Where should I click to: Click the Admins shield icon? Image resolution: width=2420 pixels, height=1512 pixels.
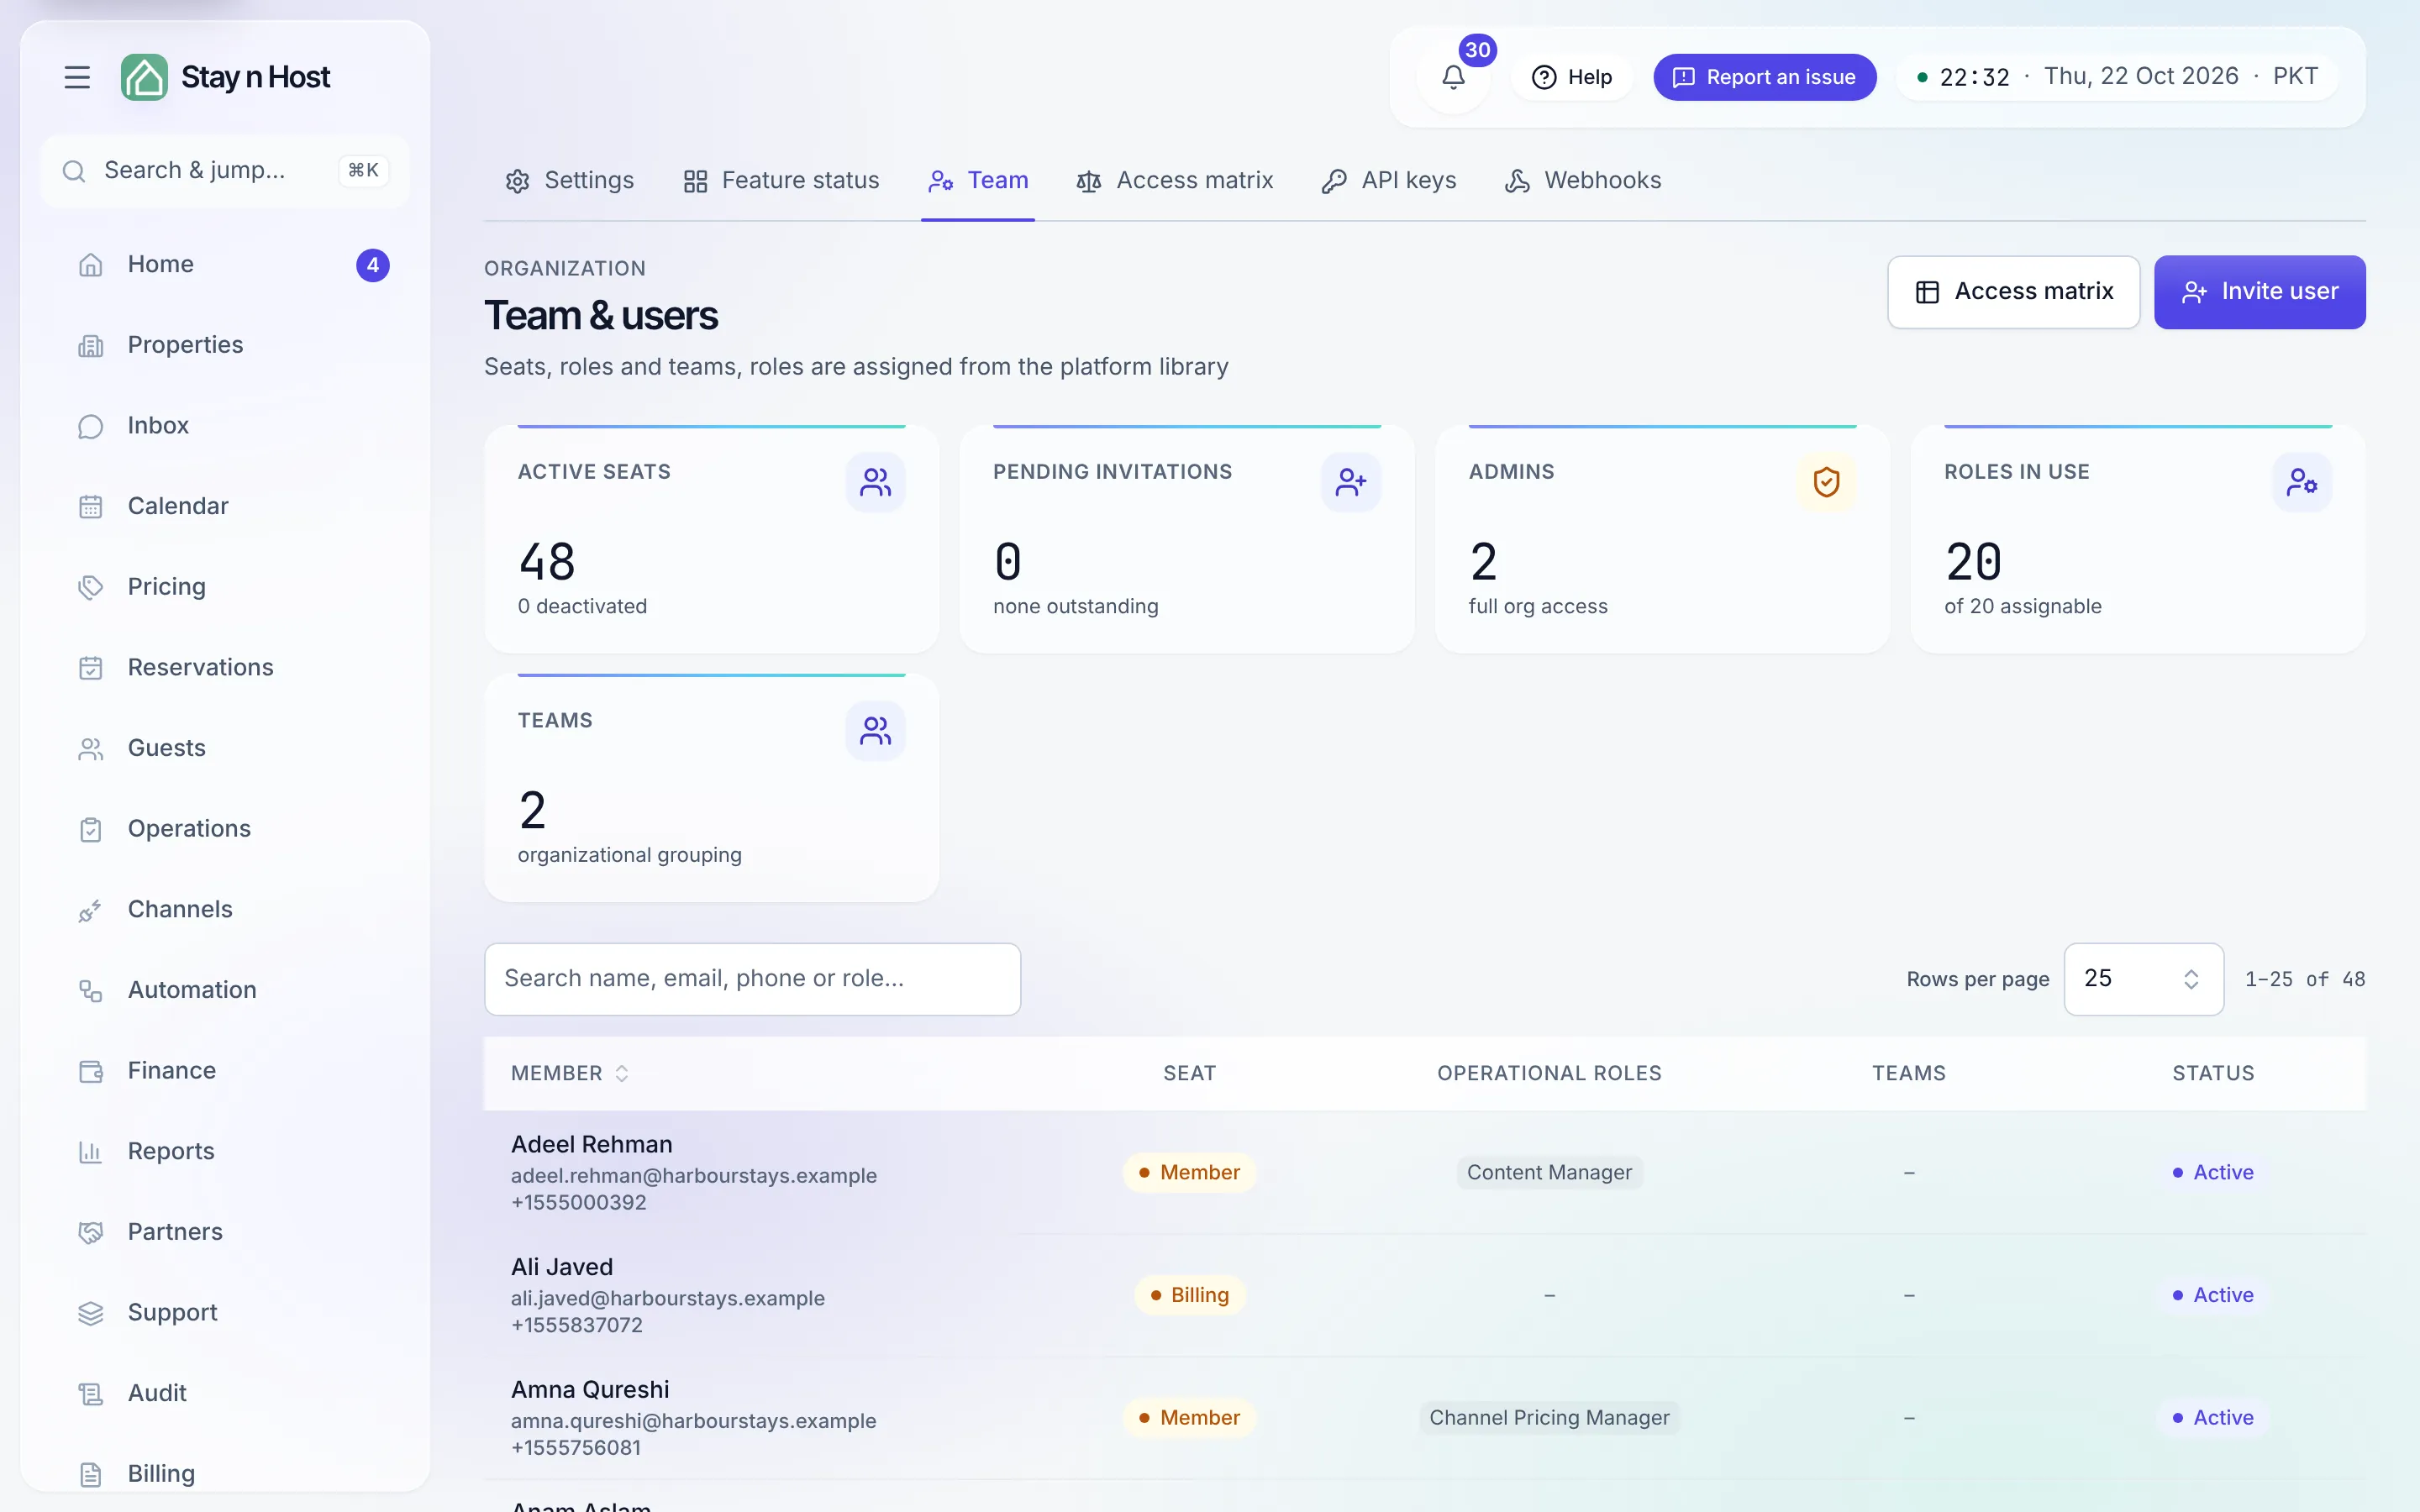1826,483
